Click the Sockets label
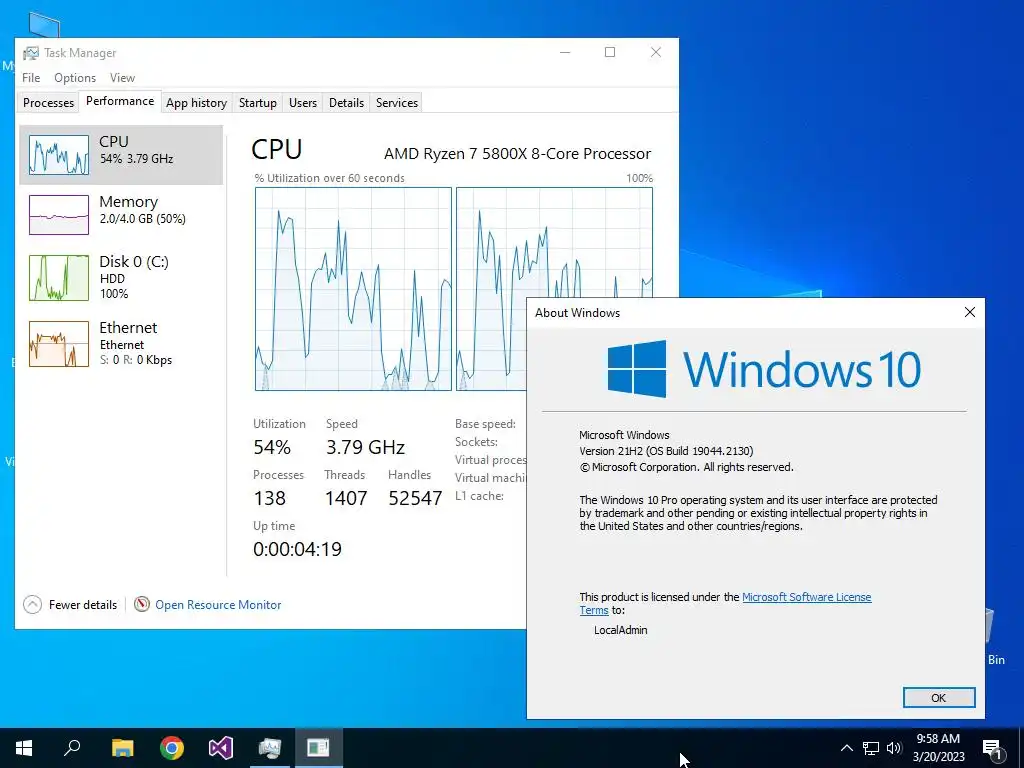This screenshot has height=768, width=1024. point(476,442)
